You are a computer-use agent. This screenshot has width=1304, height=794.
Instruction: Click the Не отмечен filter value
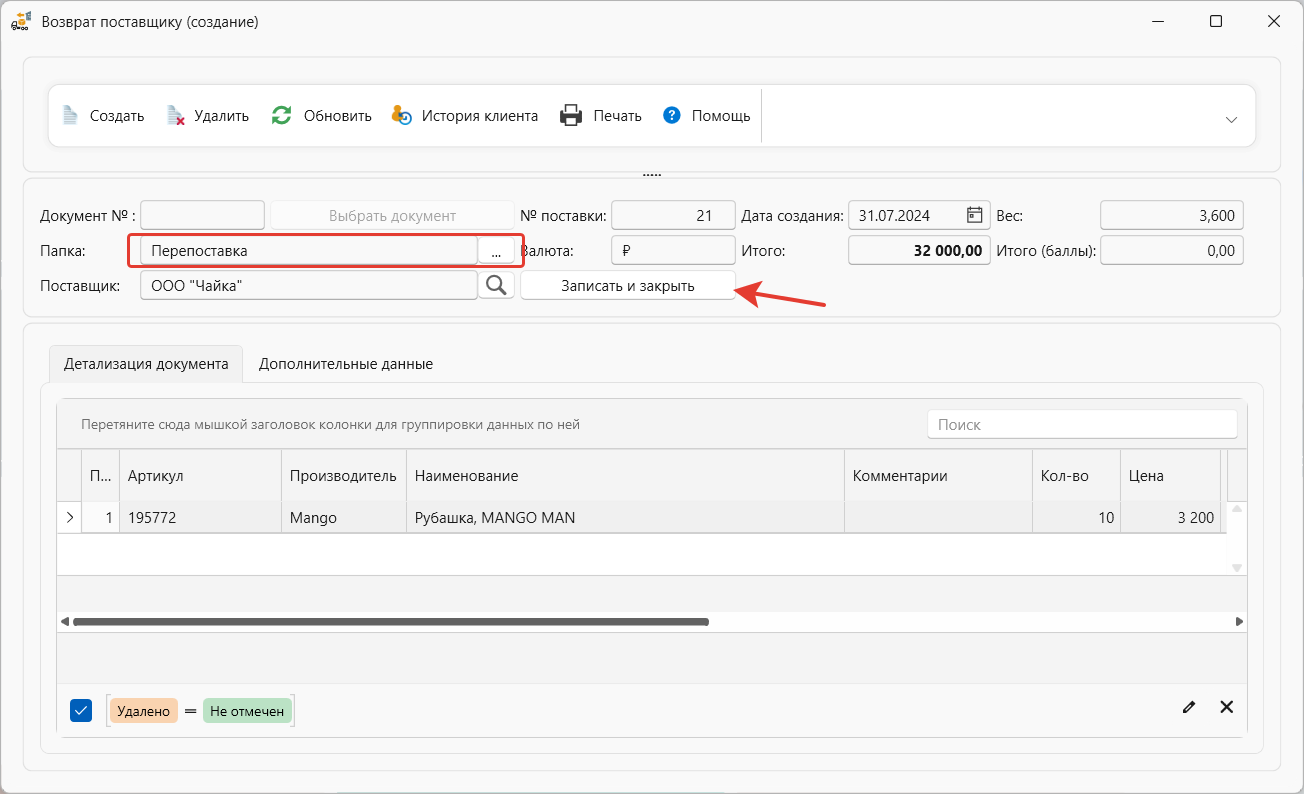point(247,711)
